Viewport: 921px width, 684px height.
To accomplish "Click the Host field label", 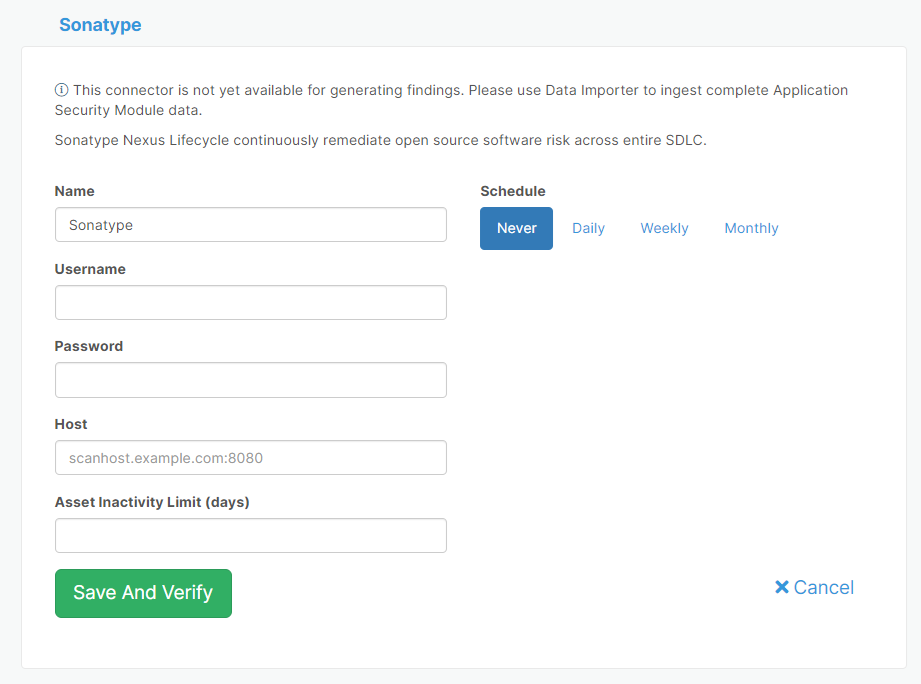I will coord(71,424).
